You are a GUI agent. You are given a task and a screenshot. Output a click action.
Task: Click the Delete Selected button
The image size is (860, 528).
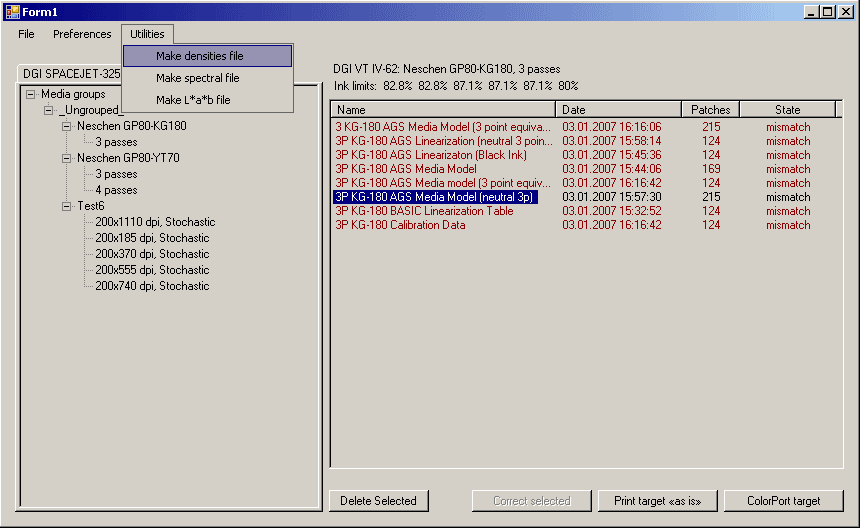click(x=378, y=501)
